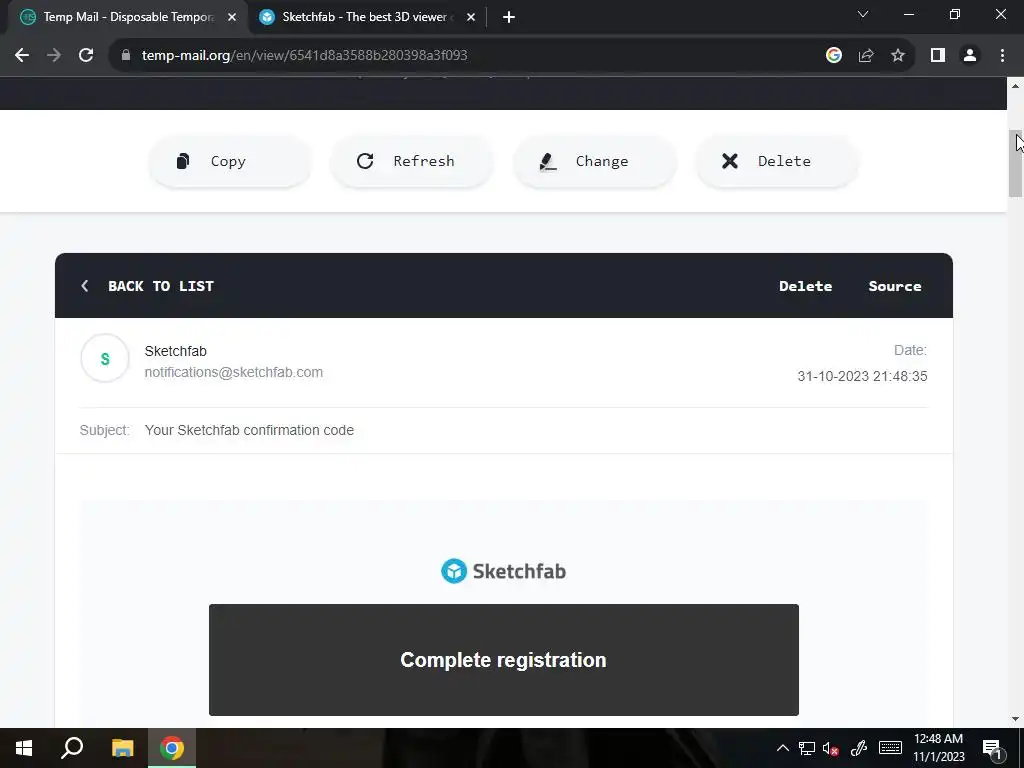
Task: Show hidden system tray icons
Action: coord(782,748)
